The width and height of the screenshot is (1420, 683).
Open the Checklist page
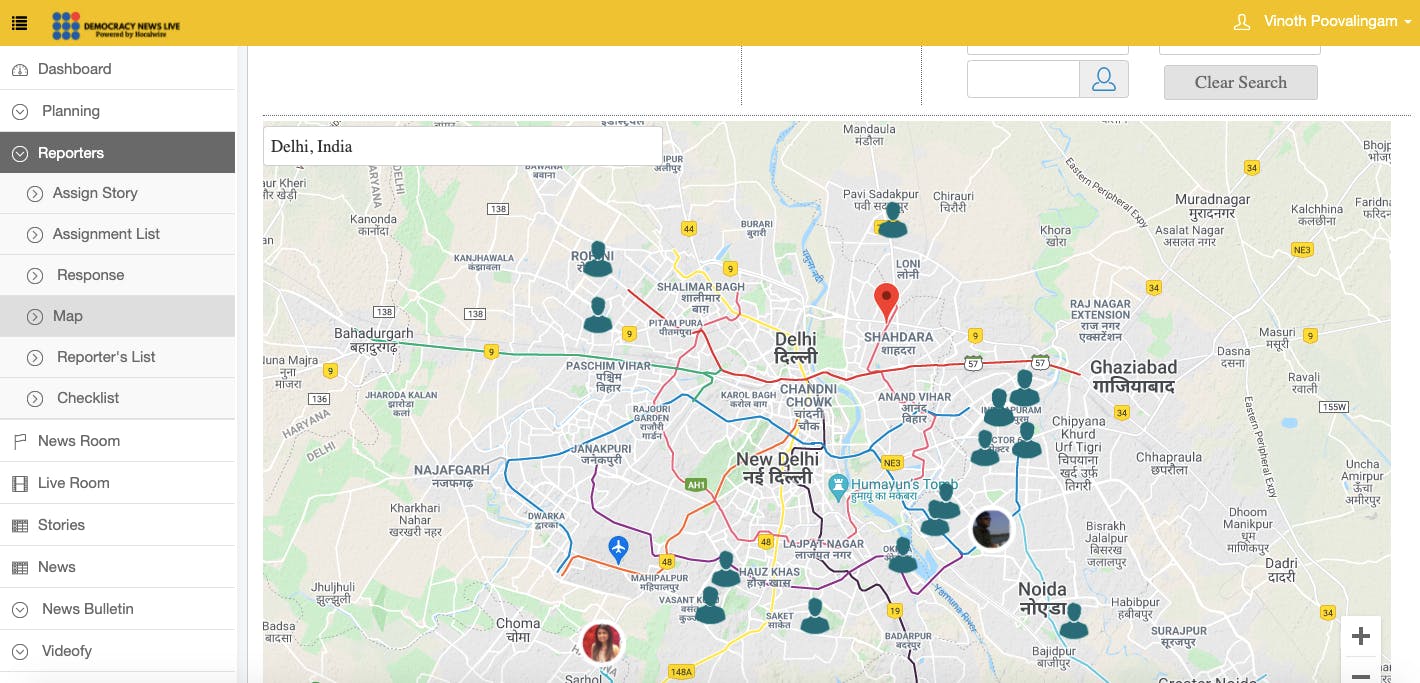pos(117,398)
